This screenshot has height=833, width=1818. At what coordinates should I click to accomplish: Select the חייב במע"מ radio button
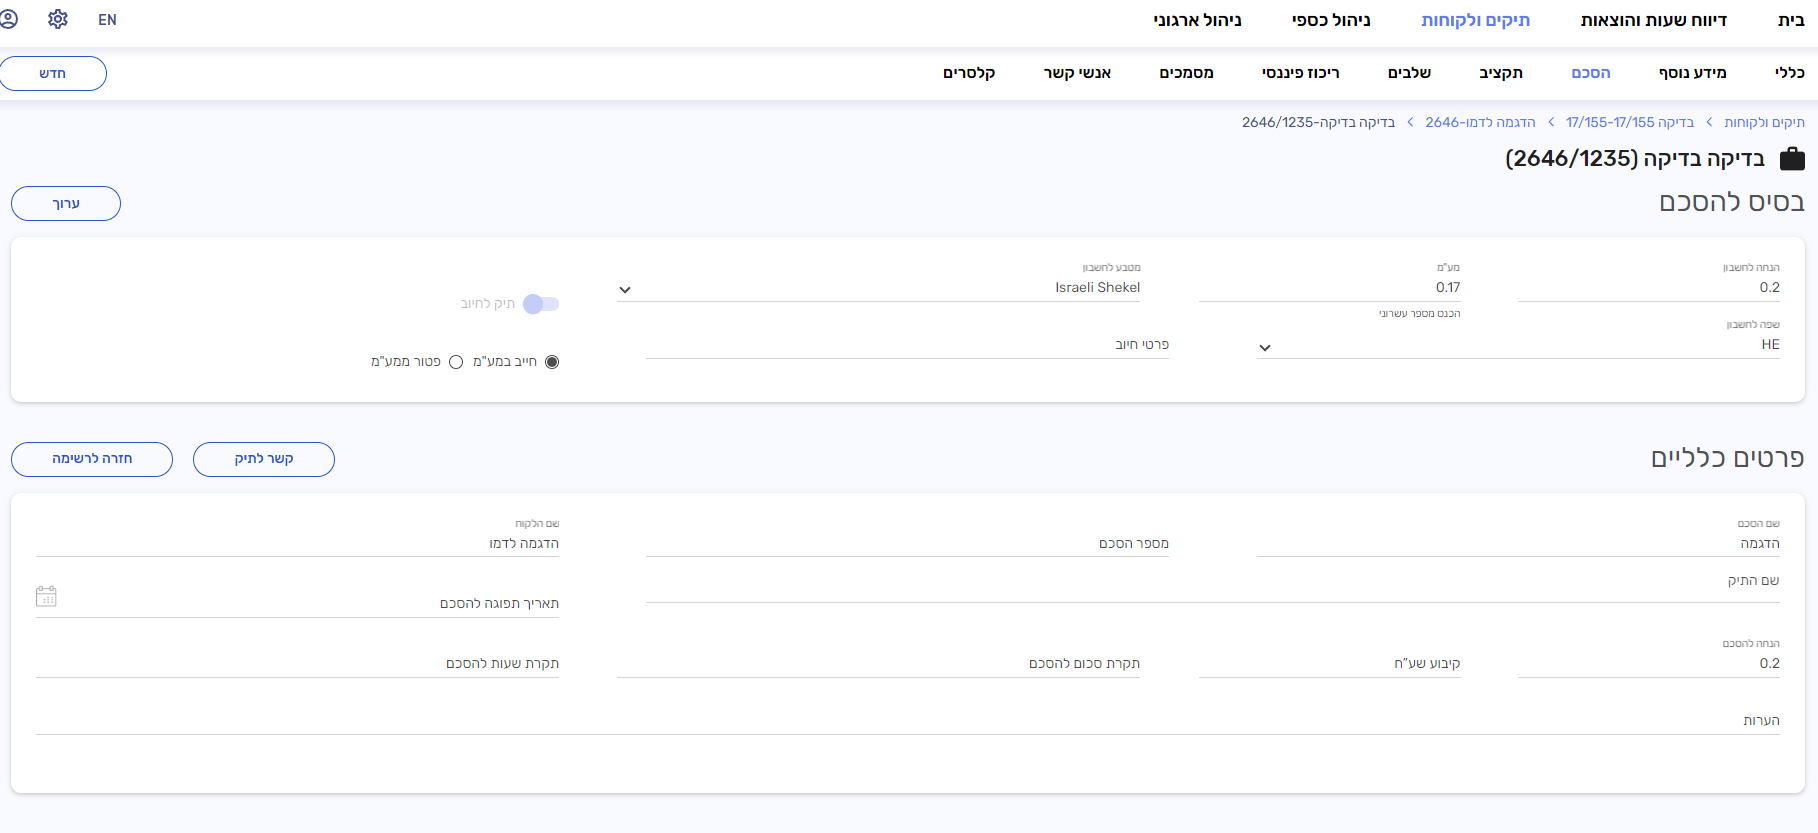click(552, 362)
